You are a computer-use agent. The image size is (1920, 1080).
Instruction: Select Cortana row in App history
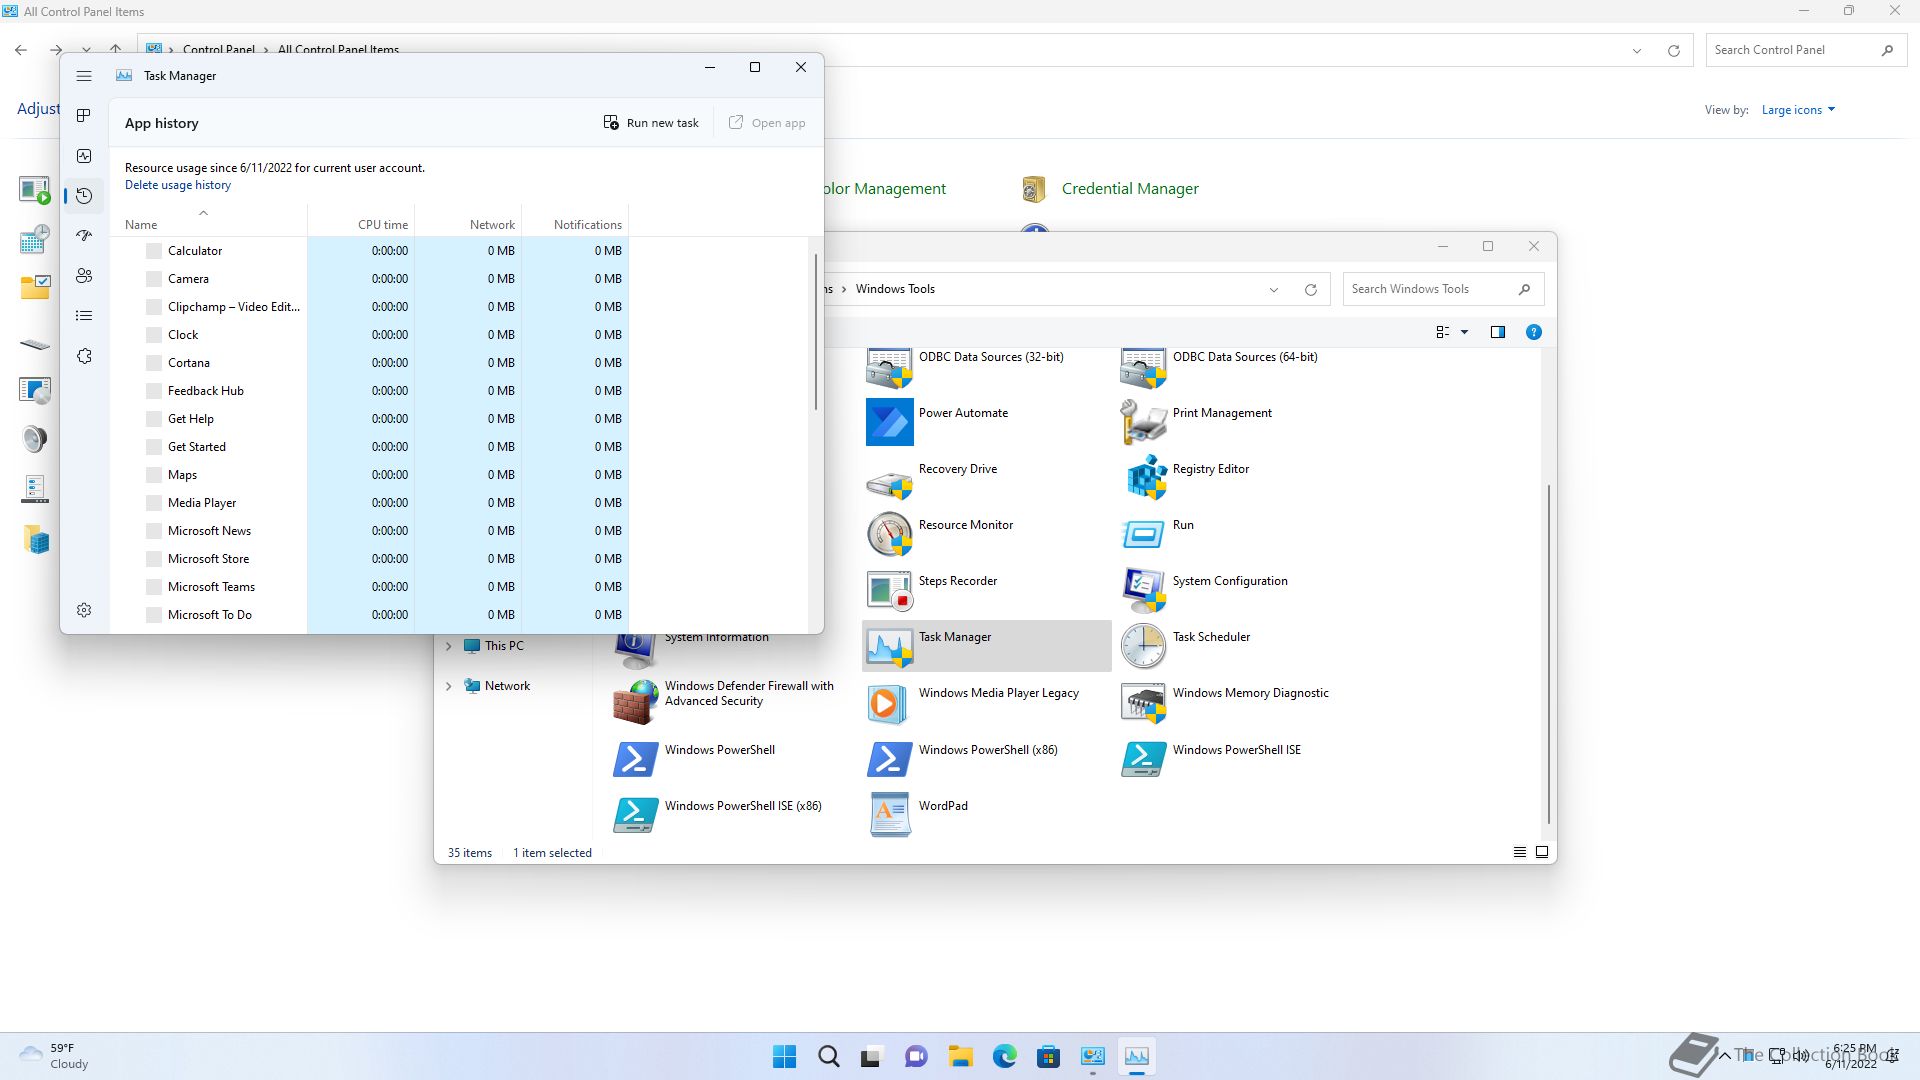click(x=370, y=363)
